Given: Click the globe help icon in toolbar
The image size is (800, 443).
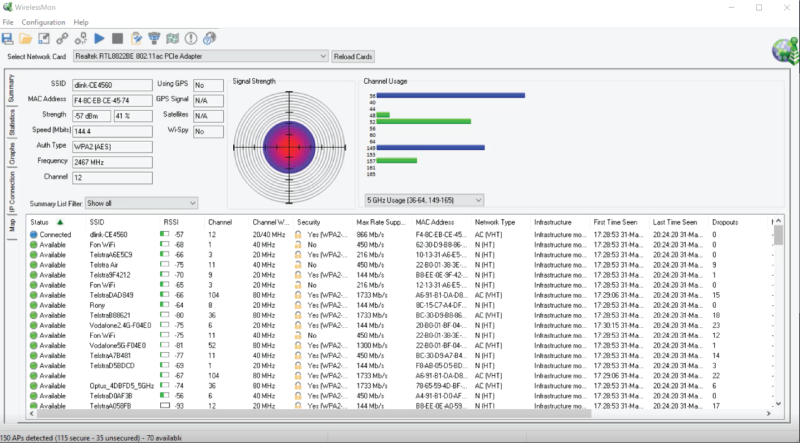Looking at the screenshot, I should 209,38.
